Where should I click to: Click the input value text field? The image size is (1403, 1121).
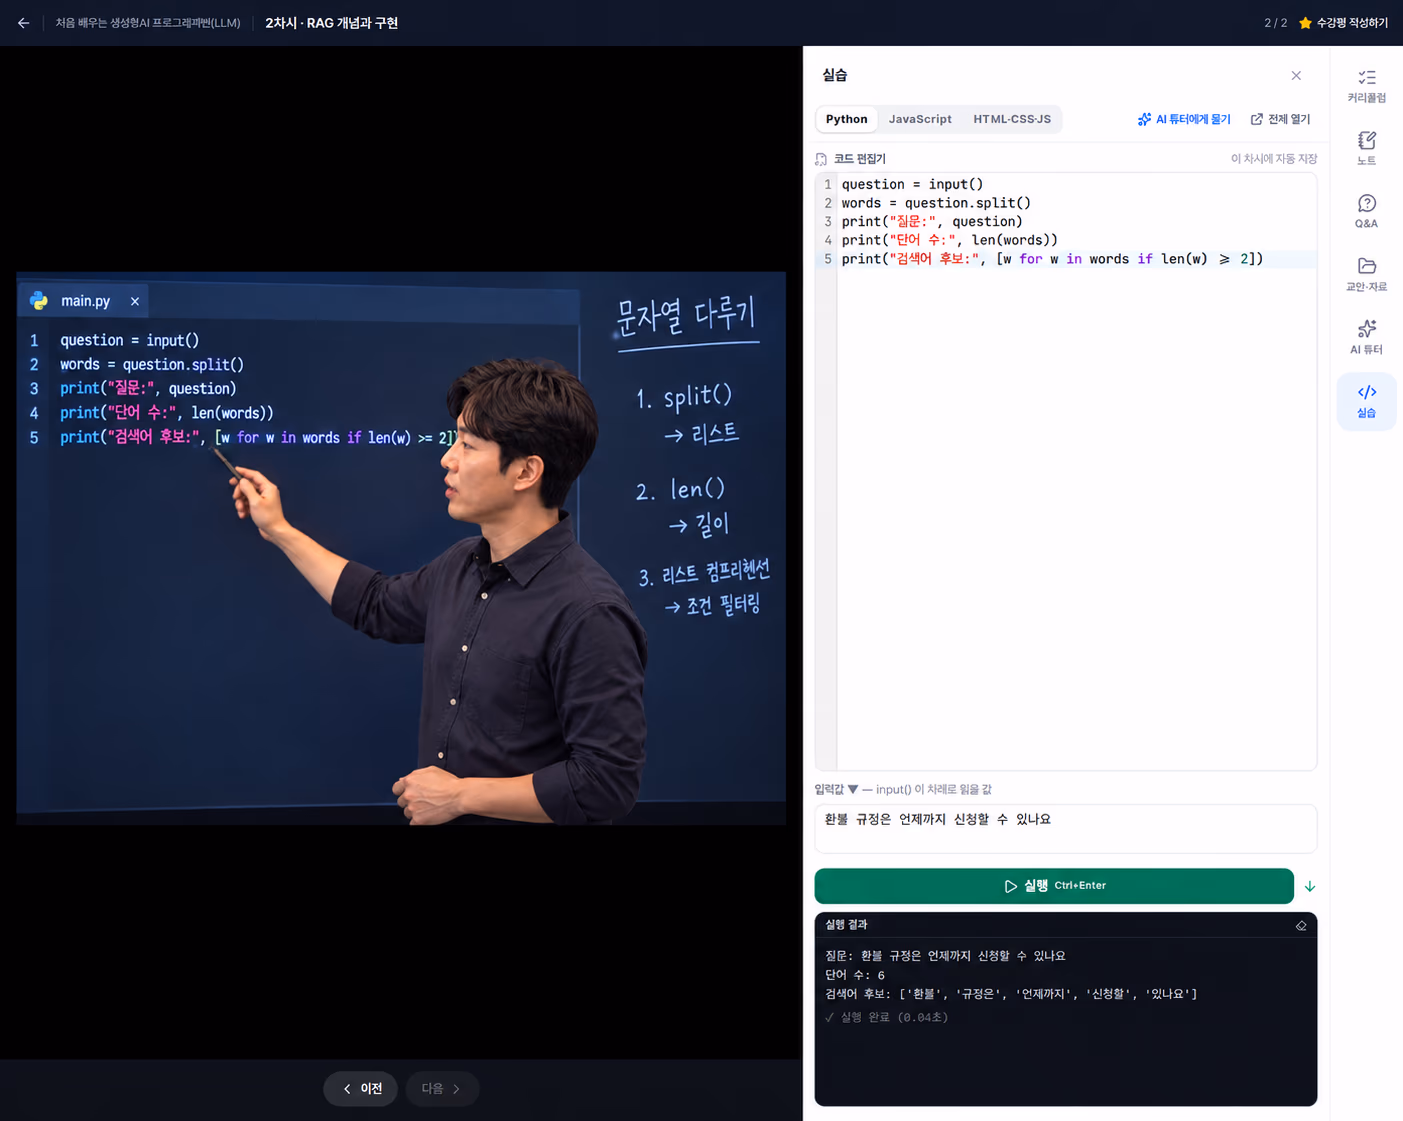coord(1065,829)
